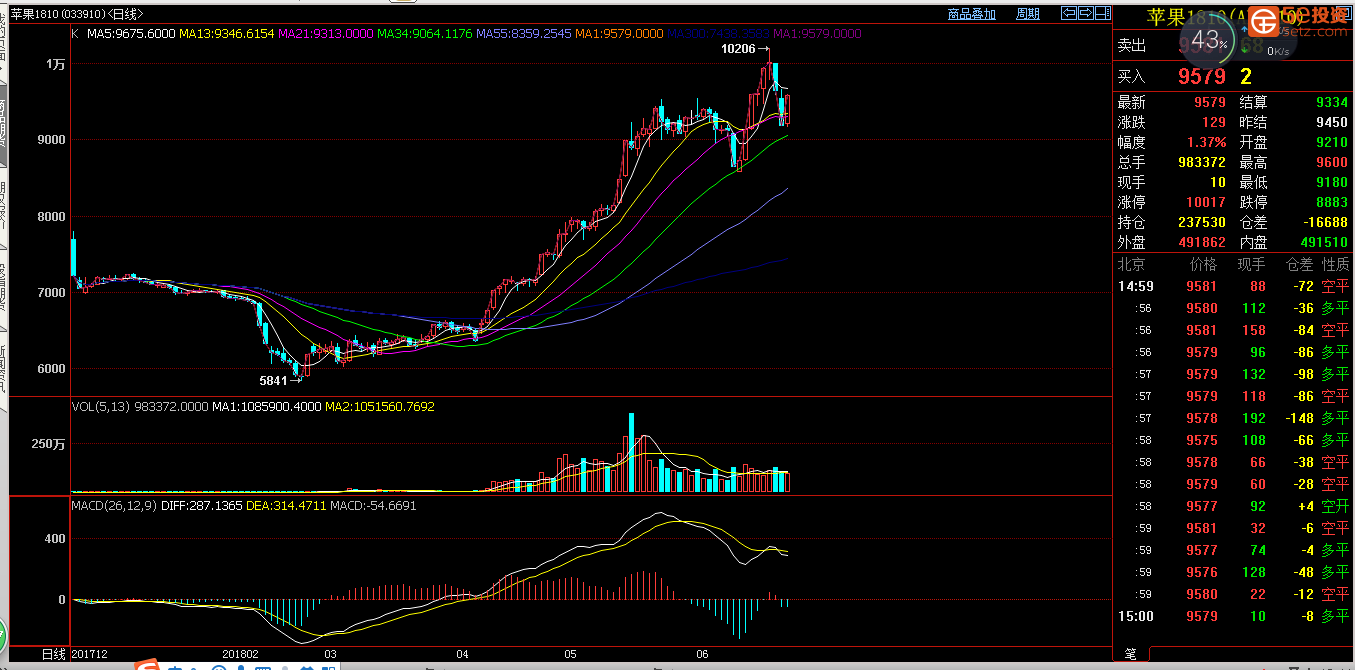Select the MA55:8359.2545 indicator label
Viewport: 1355px width, 670px height.
pos(523,33)
